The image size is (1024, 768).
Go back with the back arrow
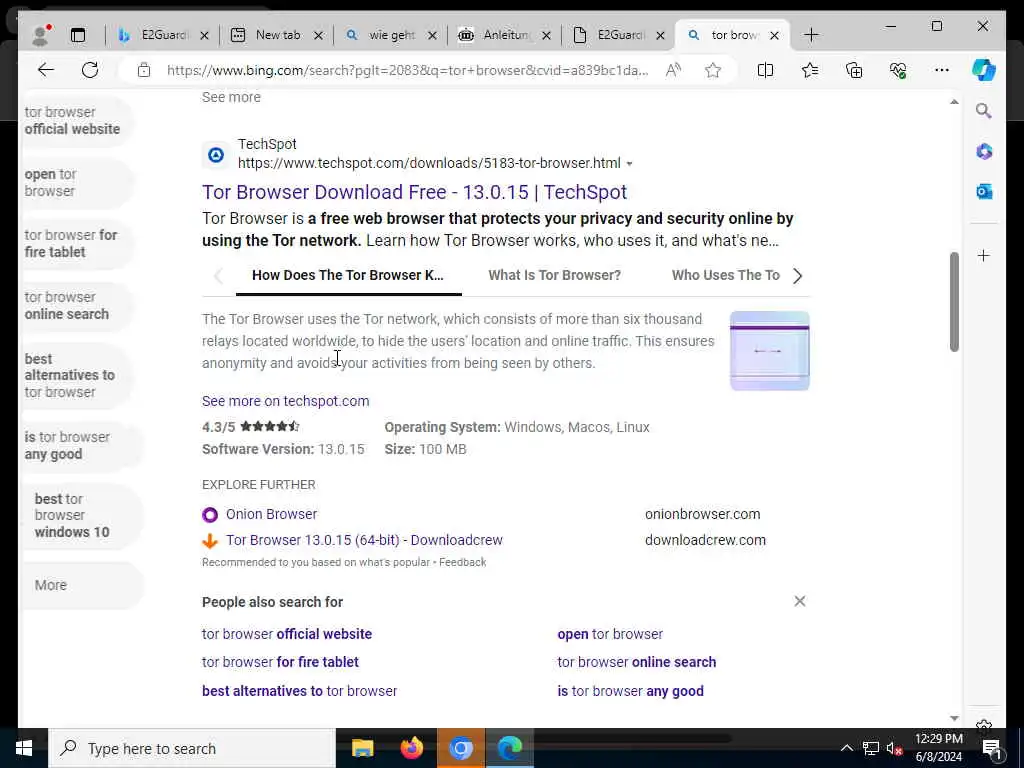click(46, 70)
